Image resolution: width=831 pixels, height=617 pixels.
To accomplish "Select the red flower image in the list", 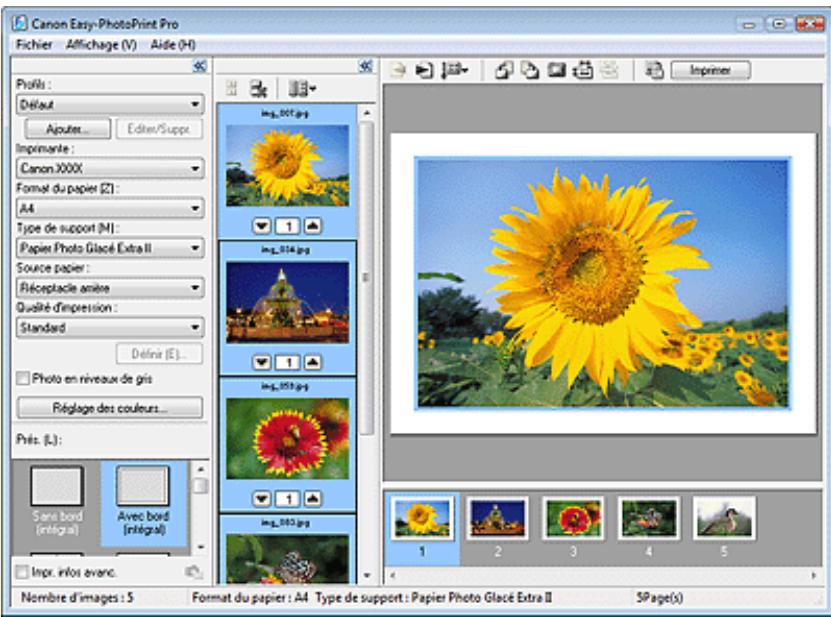I will pyautogui.click(x=287, y=438).
